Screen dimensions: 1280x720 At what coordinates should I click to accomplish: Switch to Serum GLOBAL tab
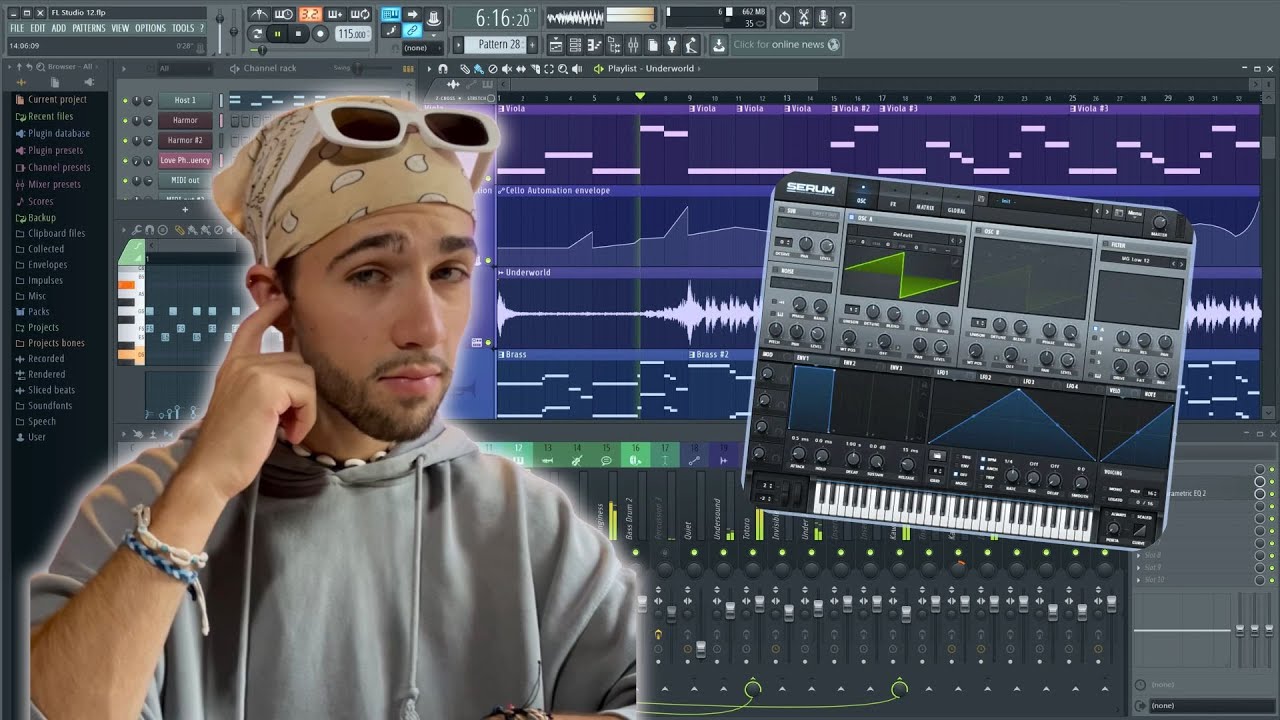(957, 210)
